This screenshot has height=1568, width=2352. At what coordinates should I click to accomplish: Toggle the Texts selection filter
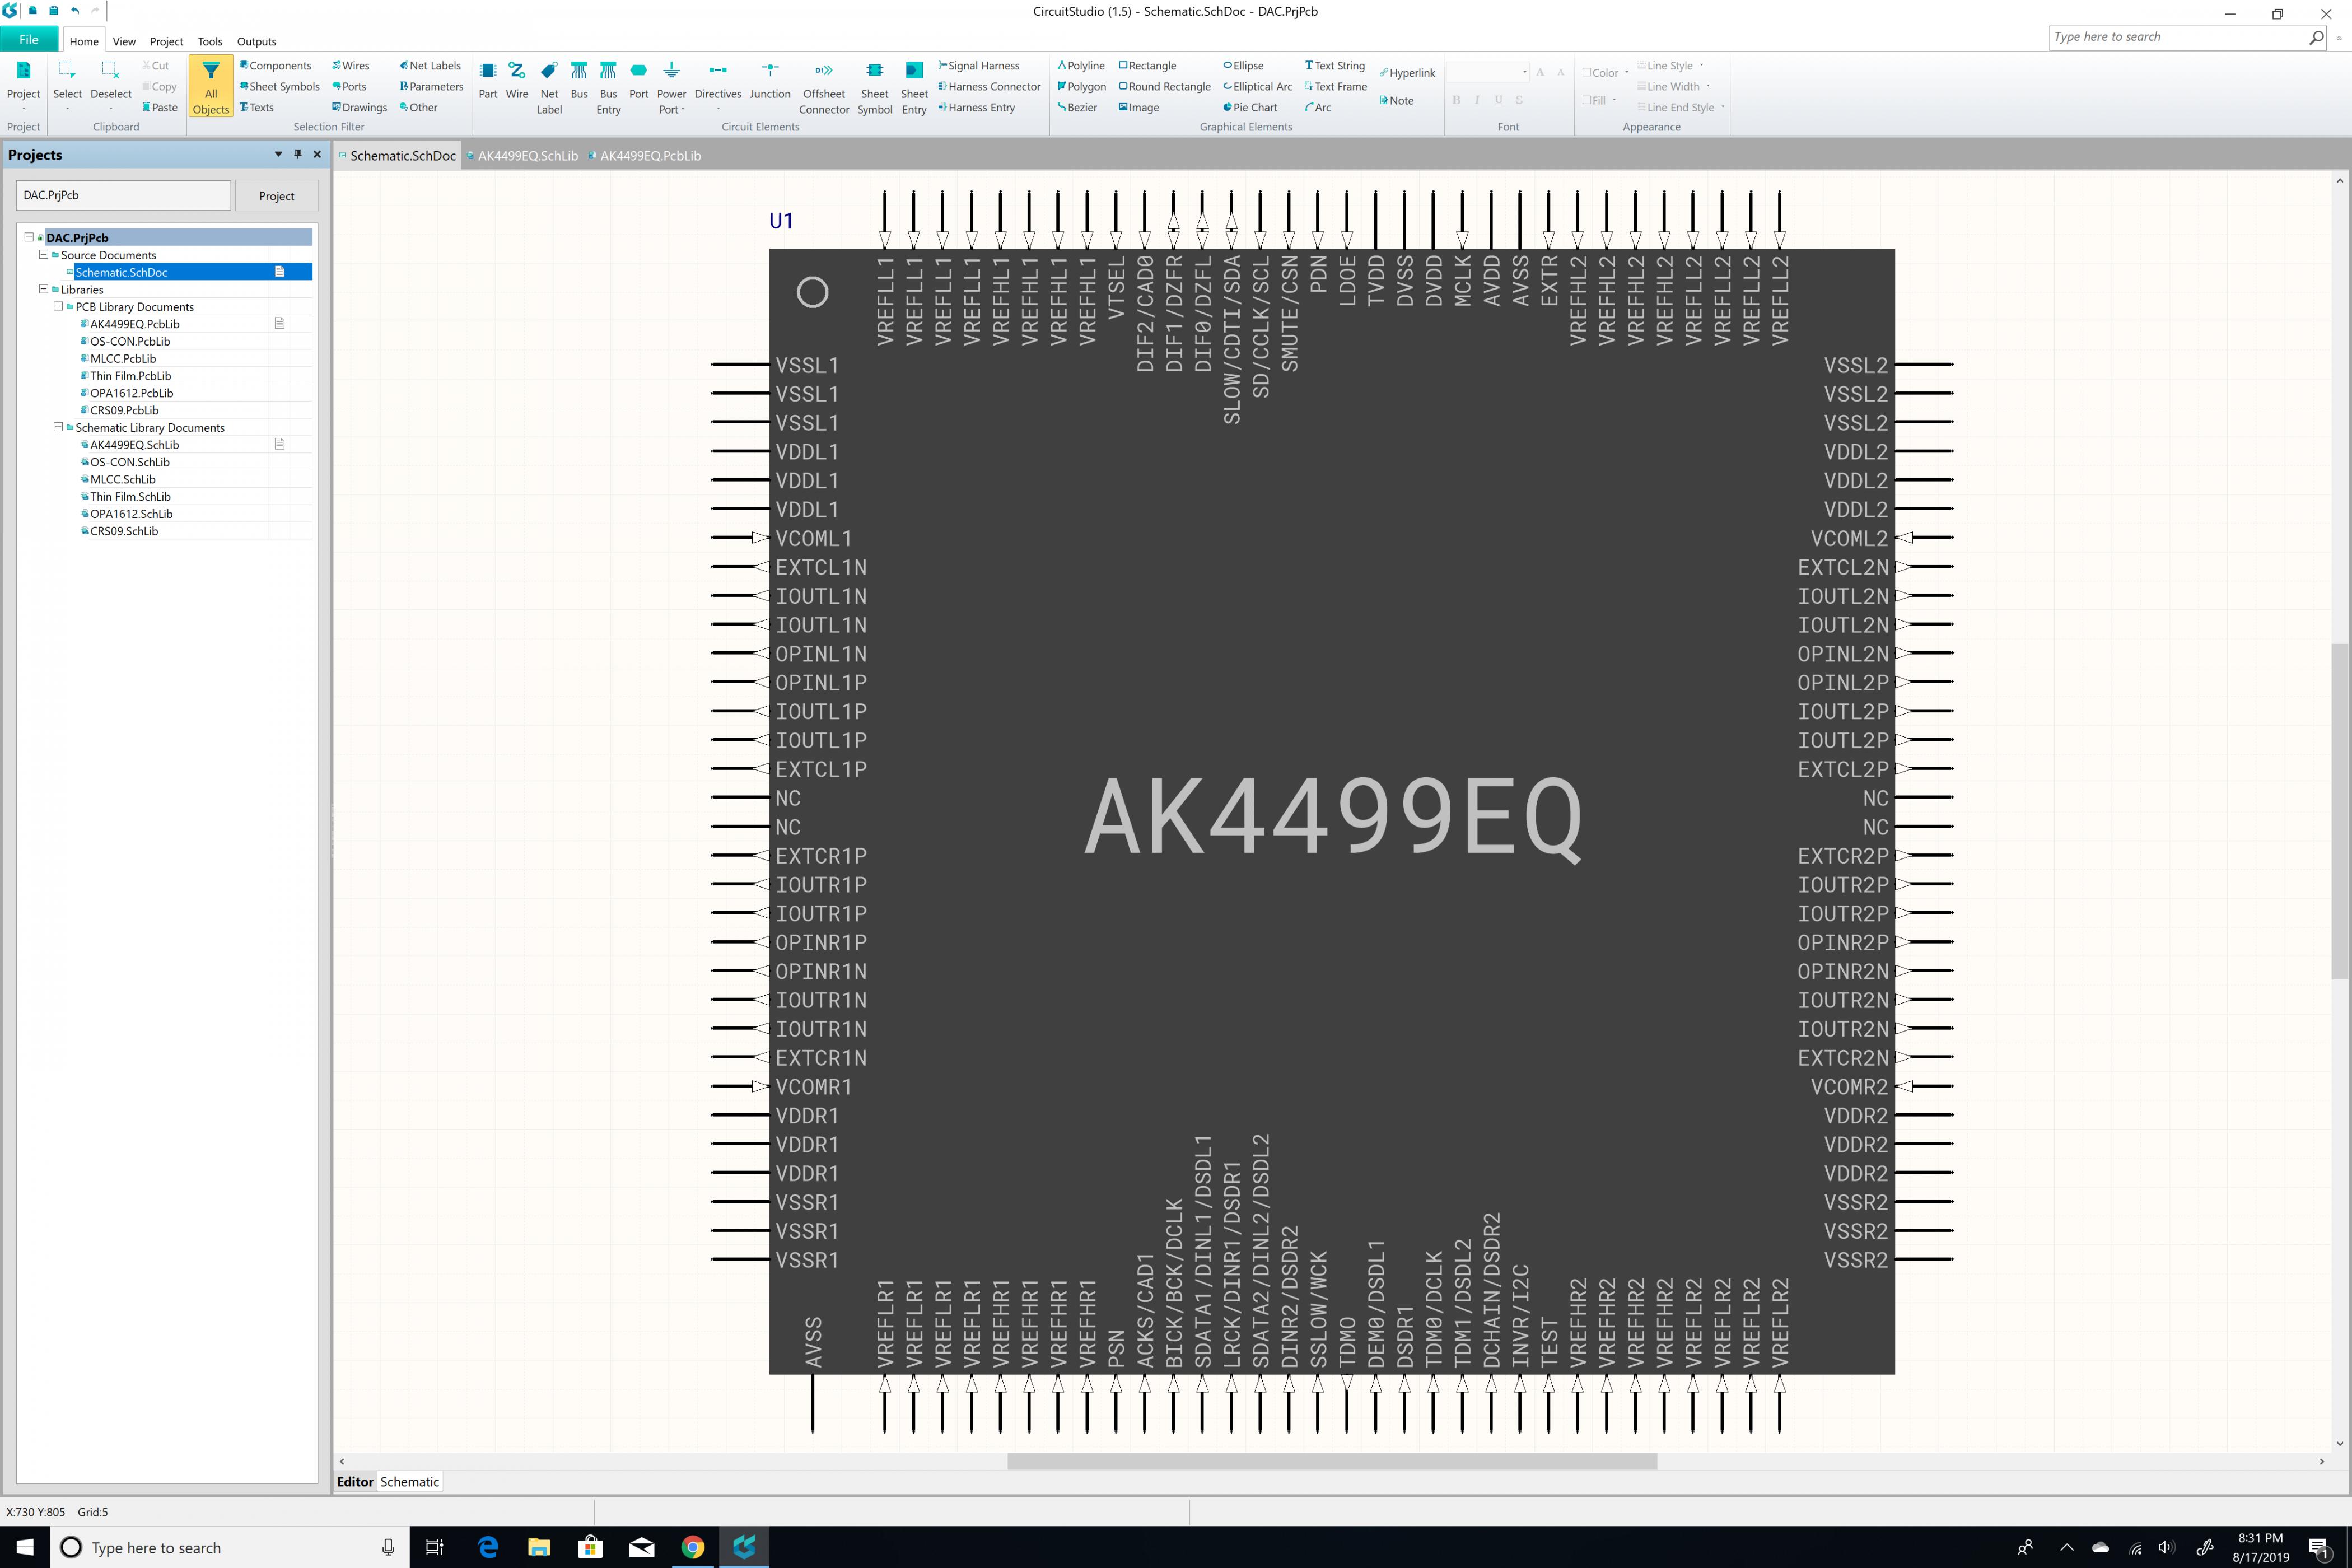point(257,107)
